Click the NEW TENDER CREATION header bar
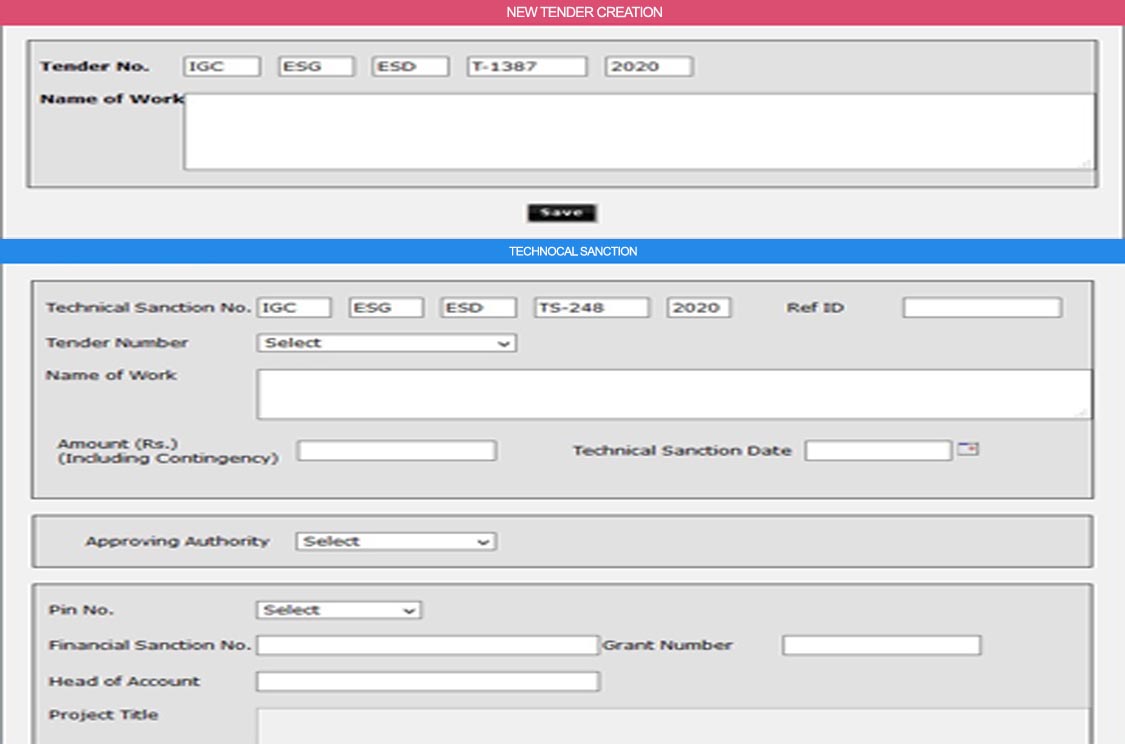The width and height of the screenshot is (1125, 744). click(562, 12)
